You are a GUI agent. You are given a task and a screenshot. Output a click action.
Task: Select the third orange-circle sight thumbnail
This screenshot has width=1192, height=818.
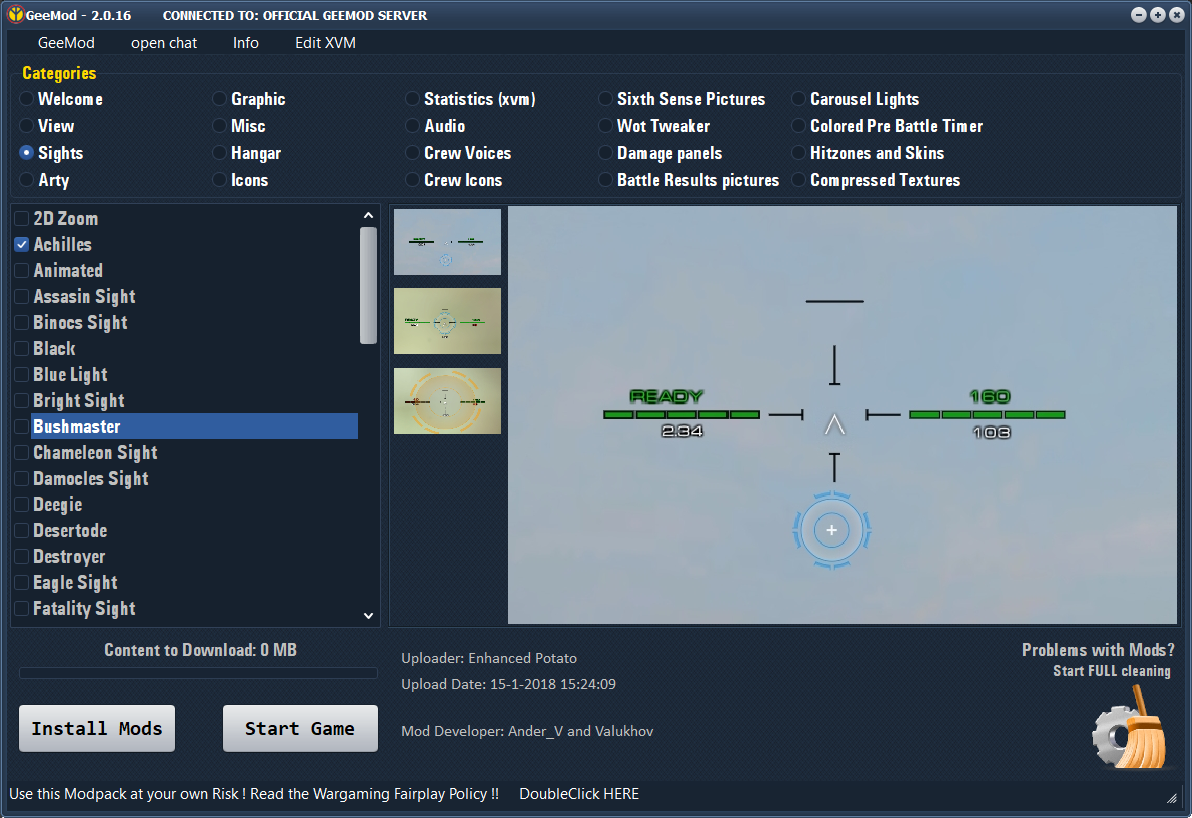click(x=447, y=401)
